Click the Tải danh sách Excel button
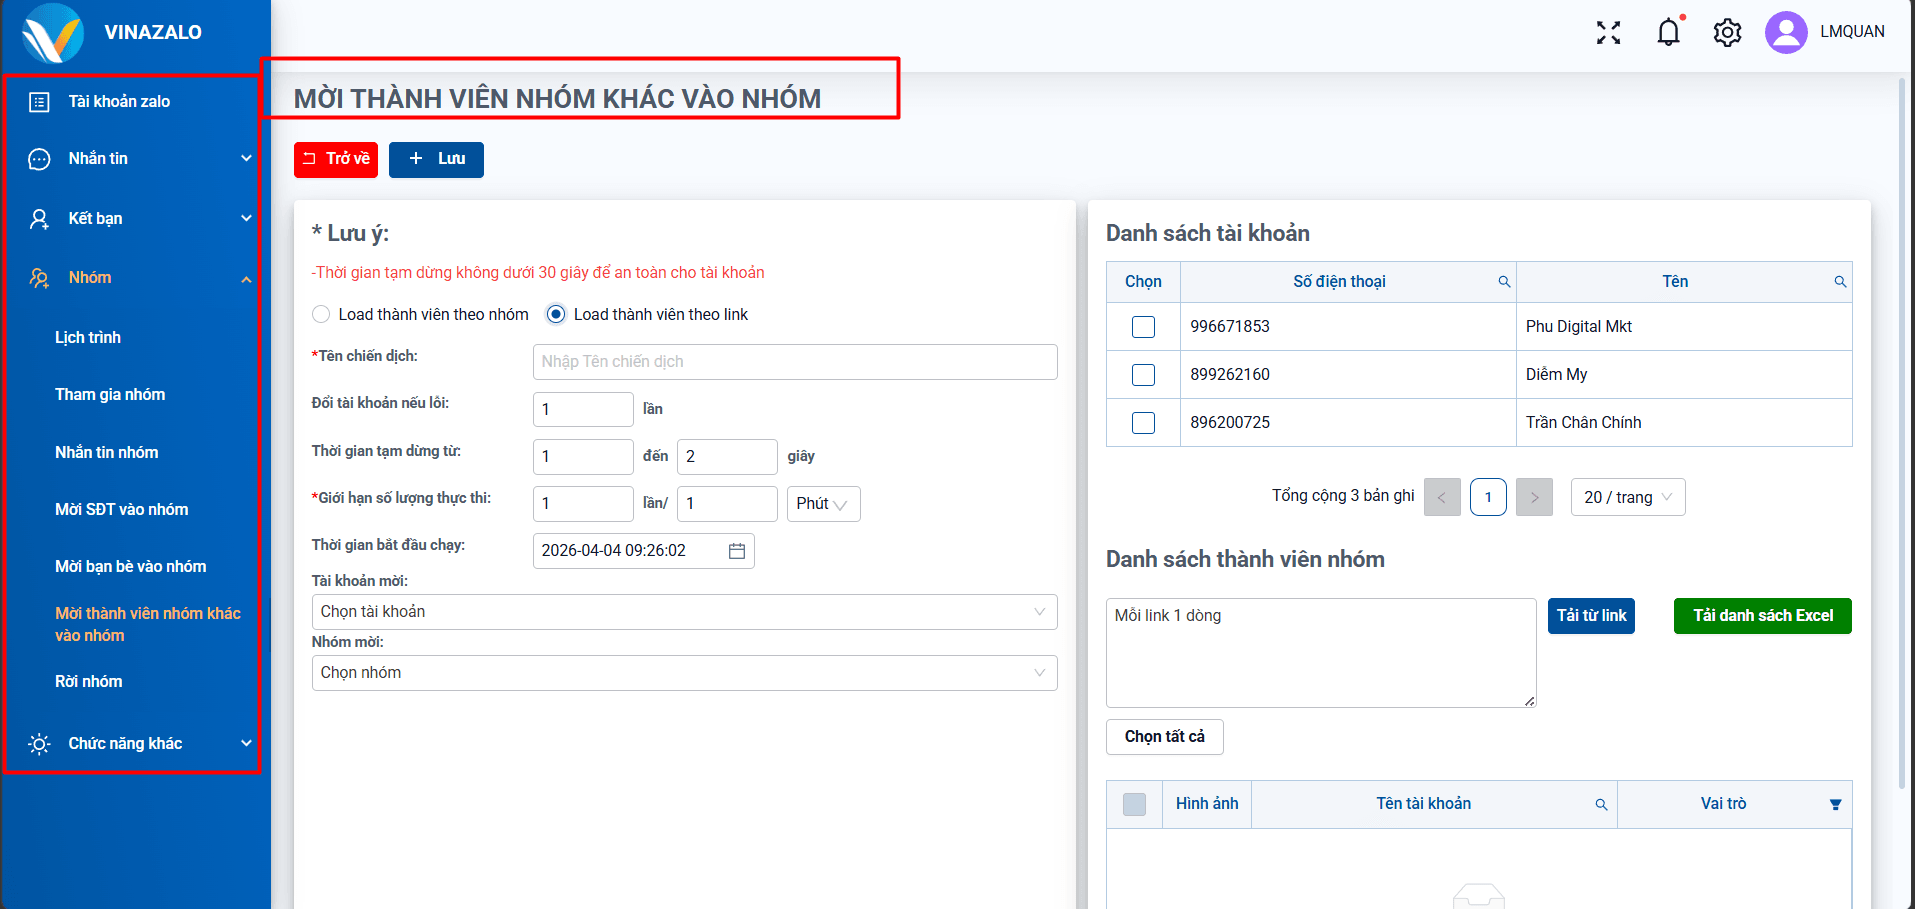Viewport: 1915px width, 909px height. click(1762, 616)
